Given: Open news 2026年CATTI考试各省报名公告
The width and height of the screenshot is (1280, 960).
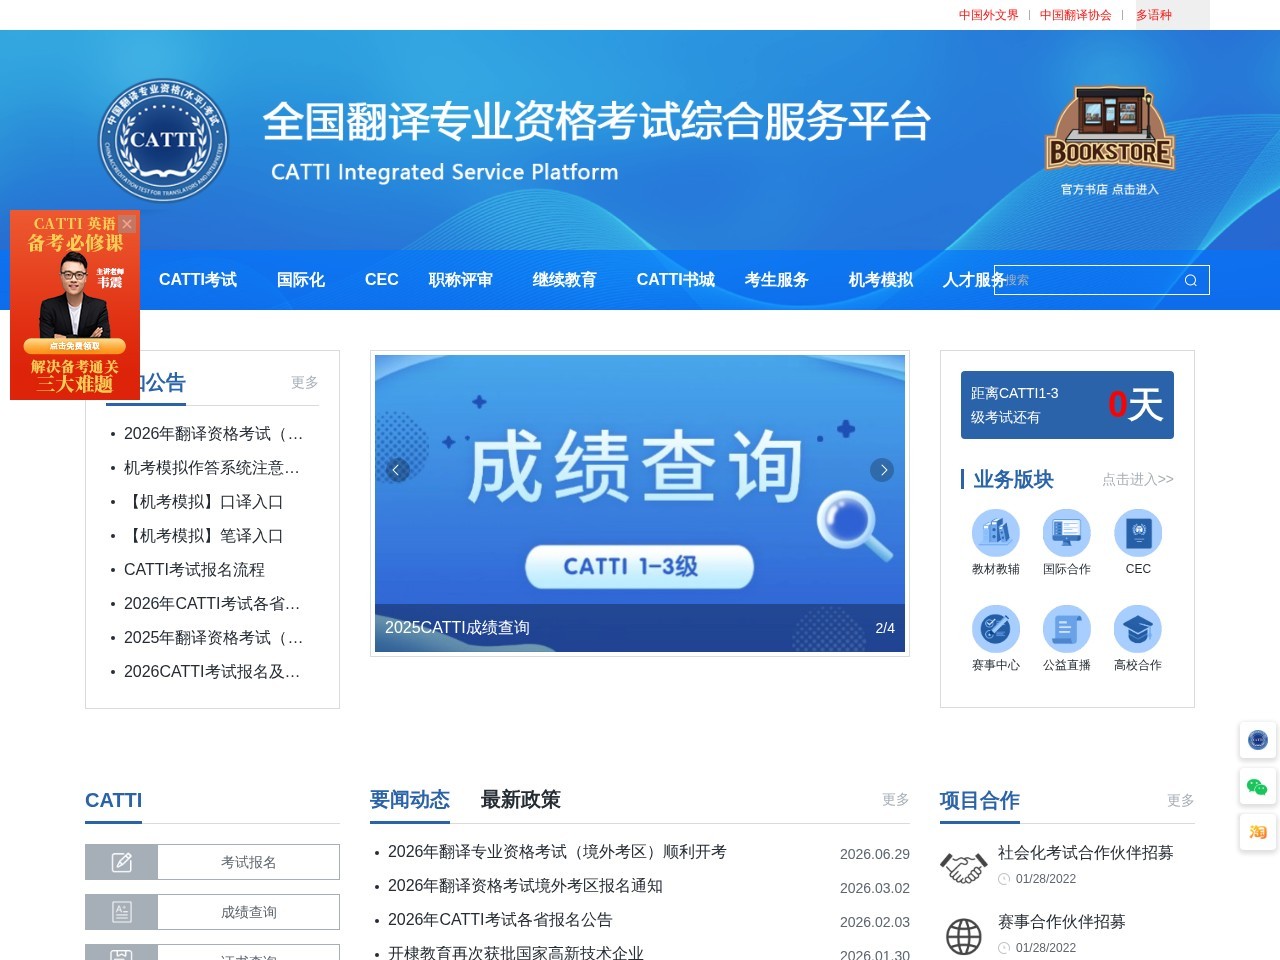Looking at the screenshot, I should click(x=500, y=920).
